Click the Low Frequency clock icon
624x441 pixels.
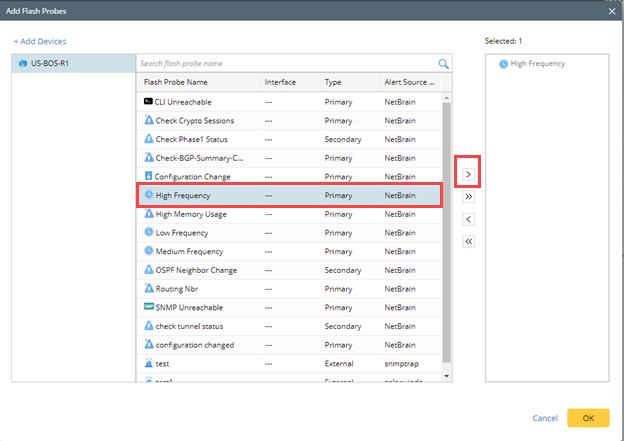148,232
